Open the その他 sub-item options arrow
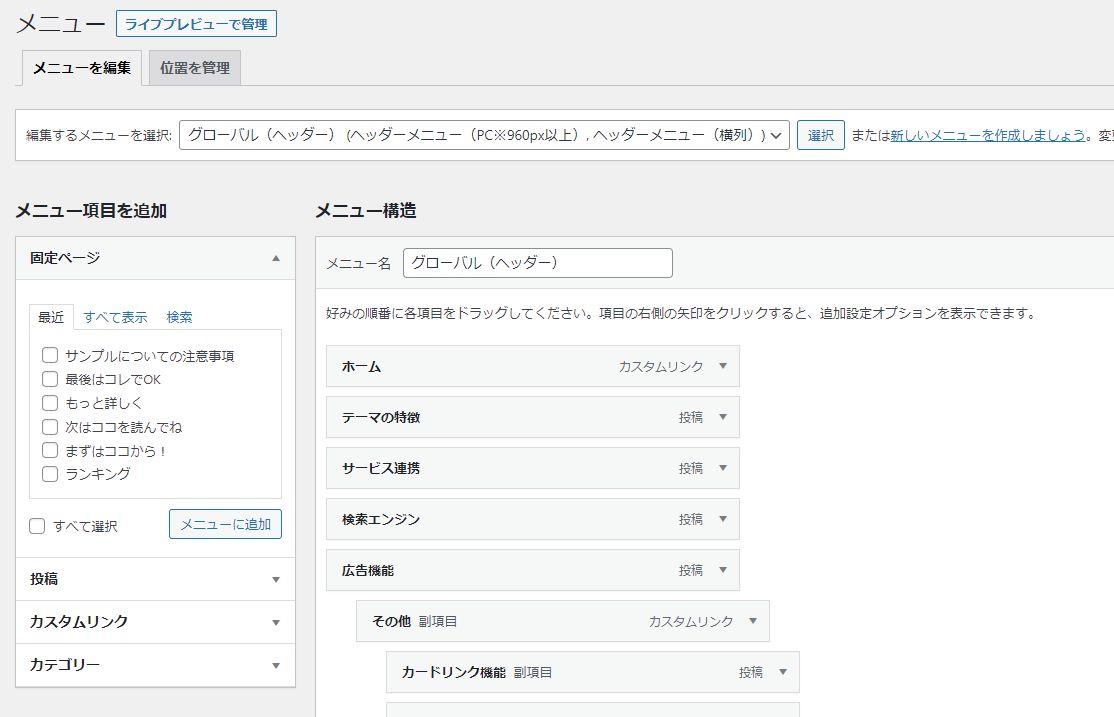This screenshot has width=1114, height=717. (753, 621)
